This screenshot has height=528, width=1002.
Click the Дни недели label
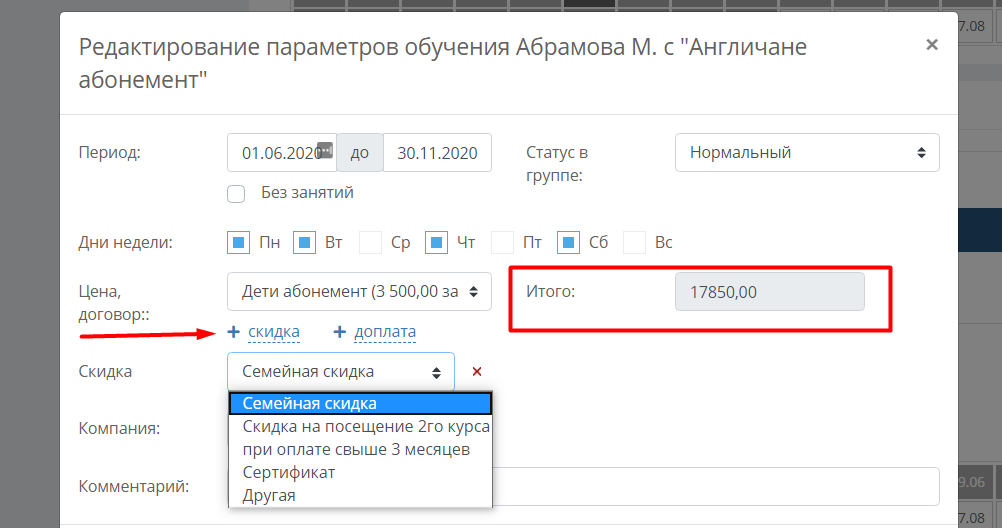pyautogui.click(x=125, y=243)
